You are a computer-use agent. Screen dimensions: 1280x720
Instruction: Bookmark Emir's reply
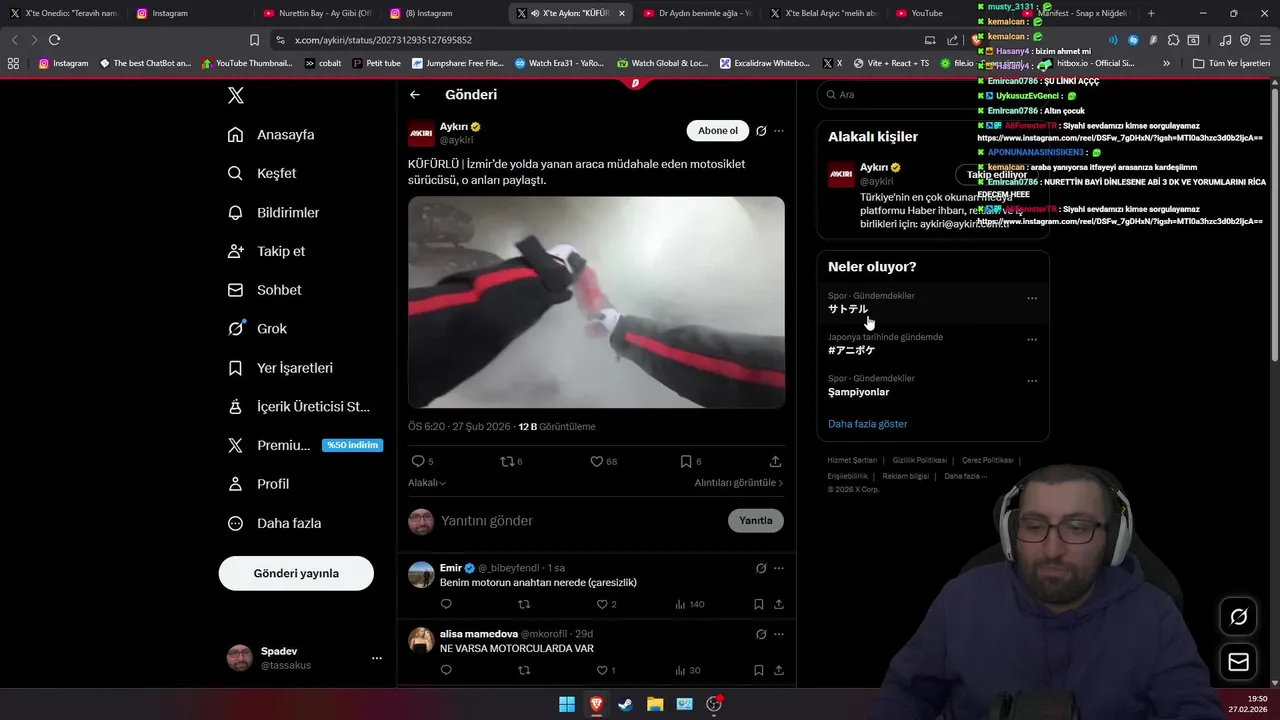pyautogui.click(x=759, y=604)
